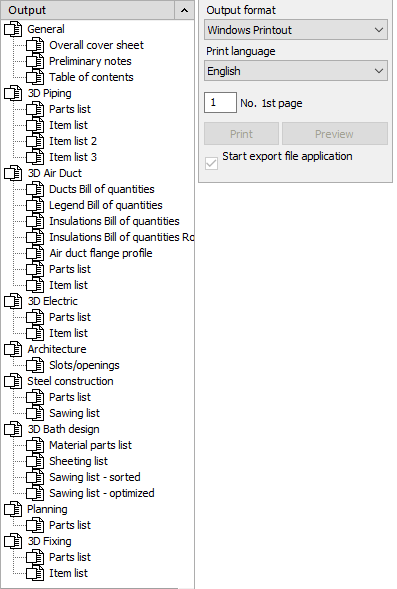The width and height of the screenshot is (397, 589).
Task: Open the Print language dropdown
Action: pos(296,71)
